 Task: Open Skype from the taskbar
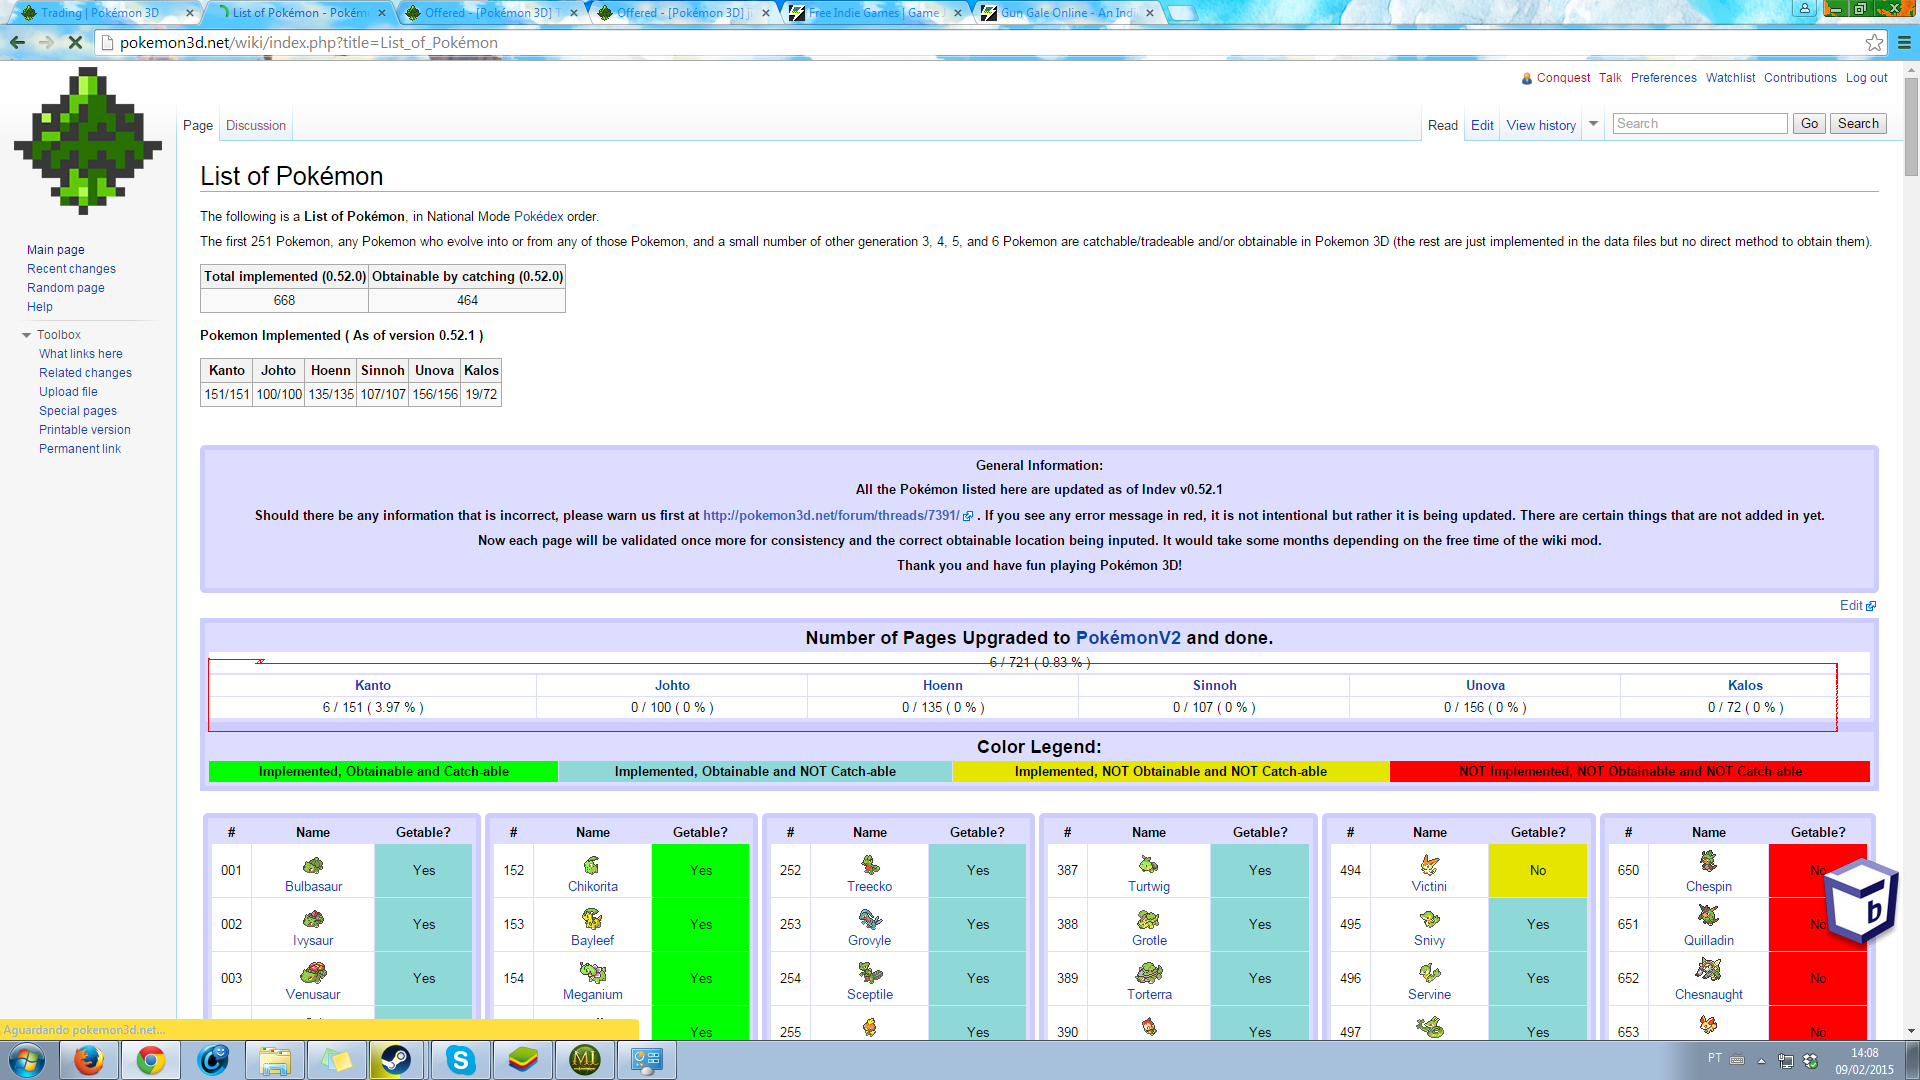[x=460, y=1060]
